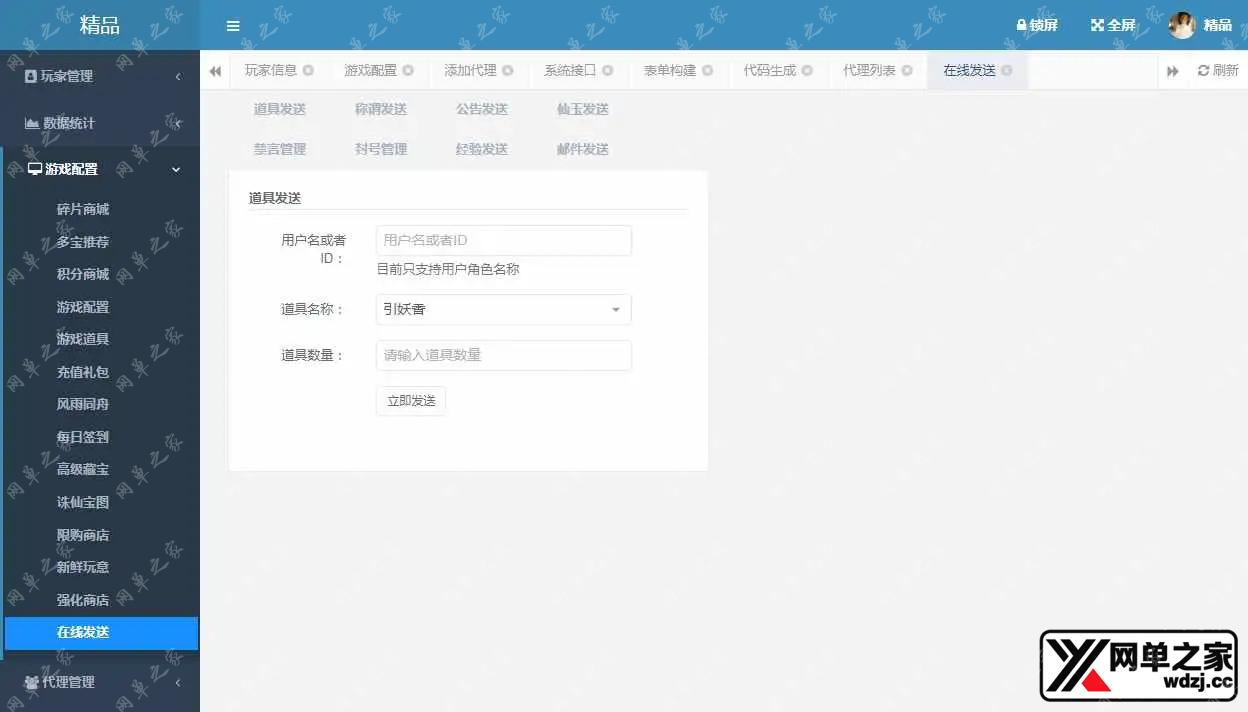This screenshot has height=712, width=1248.
Task: Switch to the 表单构建 tab
Action: 668,70
